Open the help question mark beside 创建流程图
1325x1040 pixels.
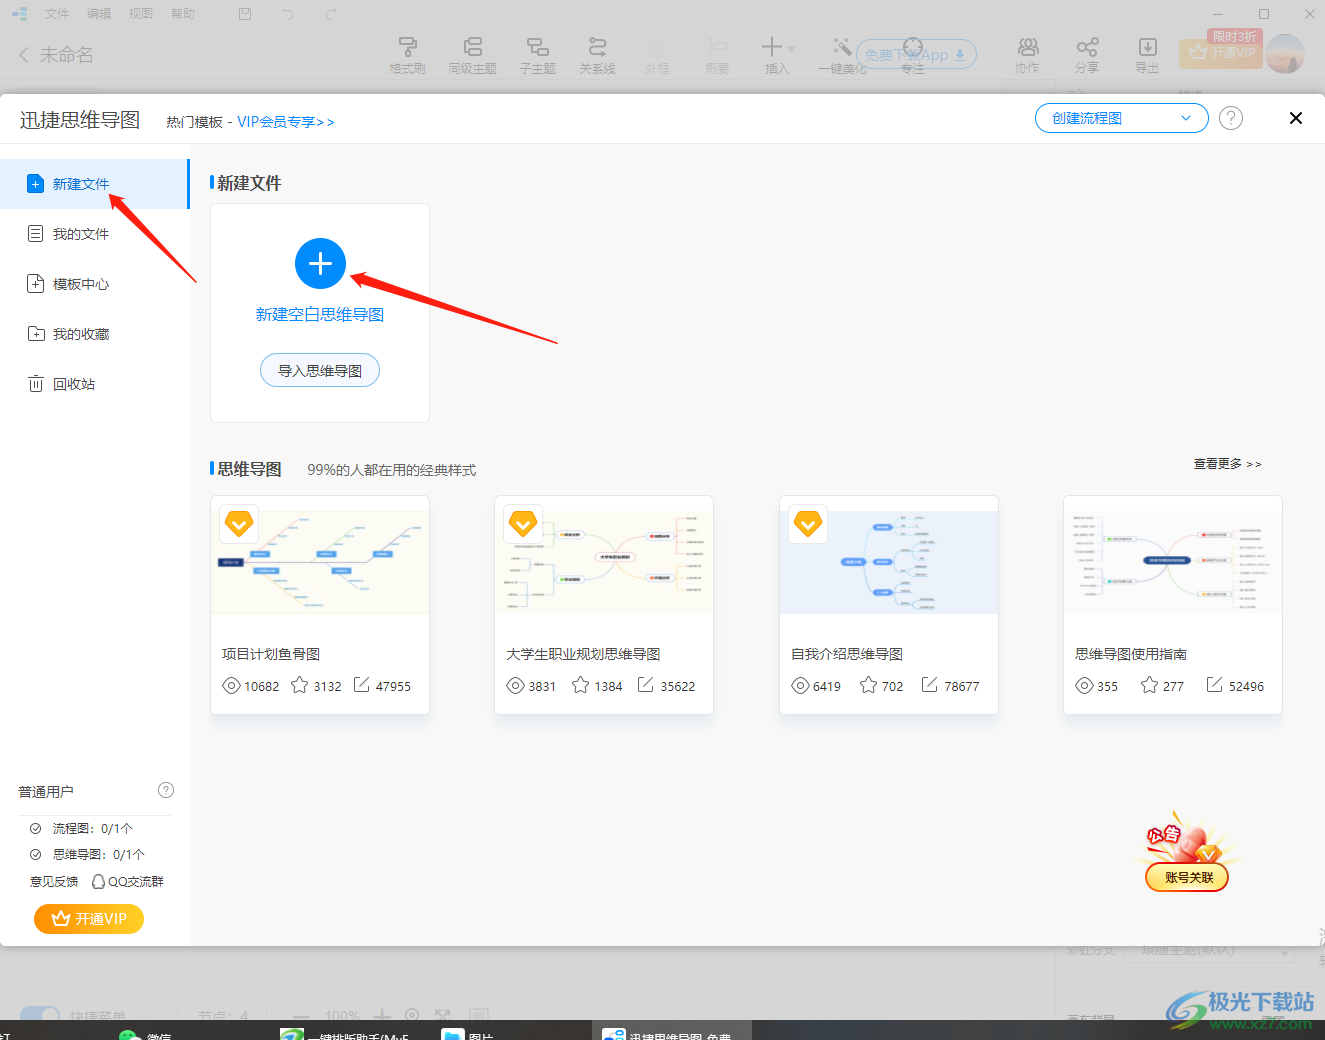(1231, 118)
